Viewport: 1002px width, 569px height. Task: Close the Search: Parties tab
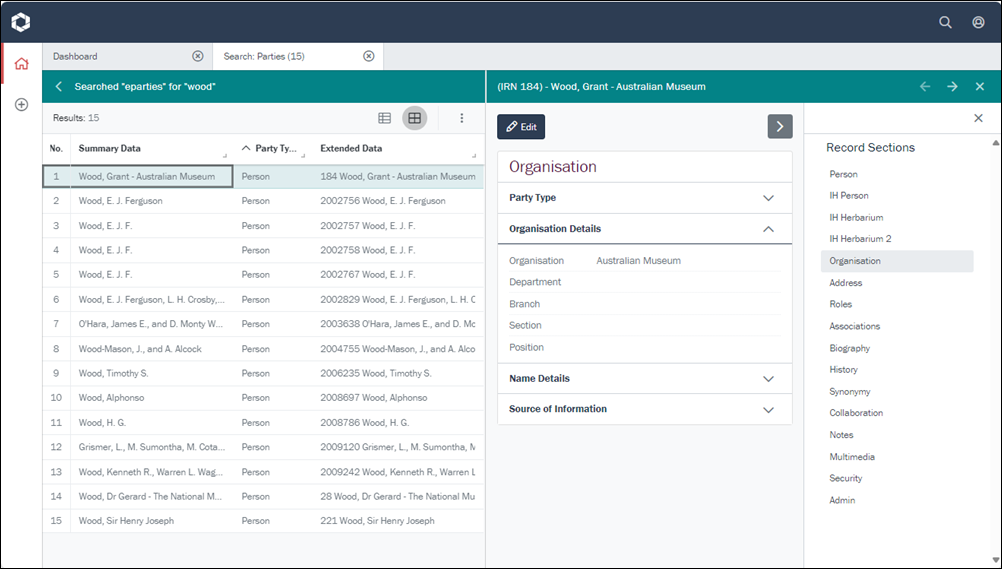point(368,57)
